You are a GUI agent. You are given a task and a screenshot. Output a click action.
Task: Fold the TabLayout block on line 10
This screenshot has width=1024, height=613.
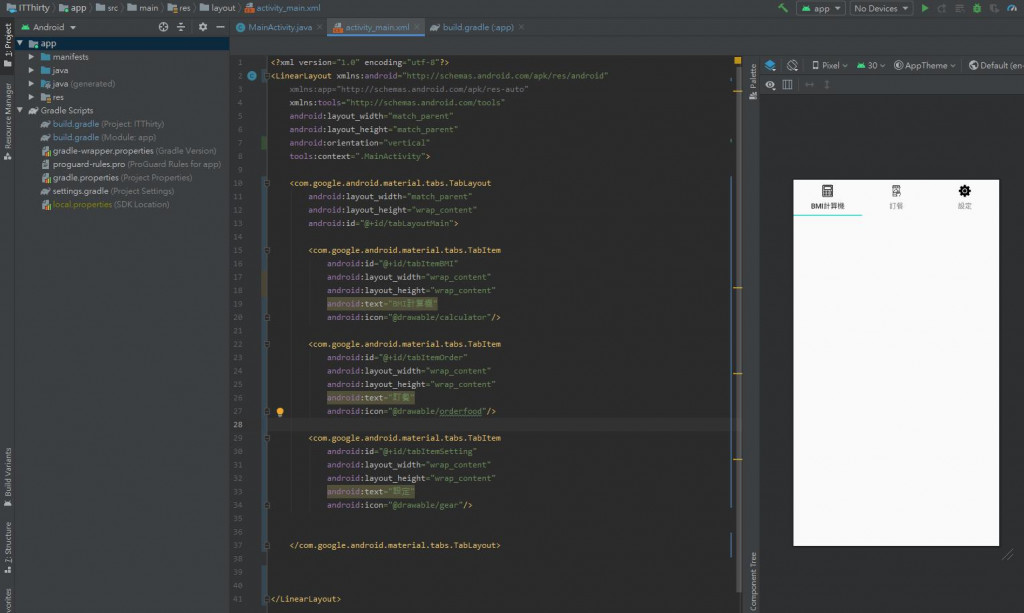tap(266, 183)
